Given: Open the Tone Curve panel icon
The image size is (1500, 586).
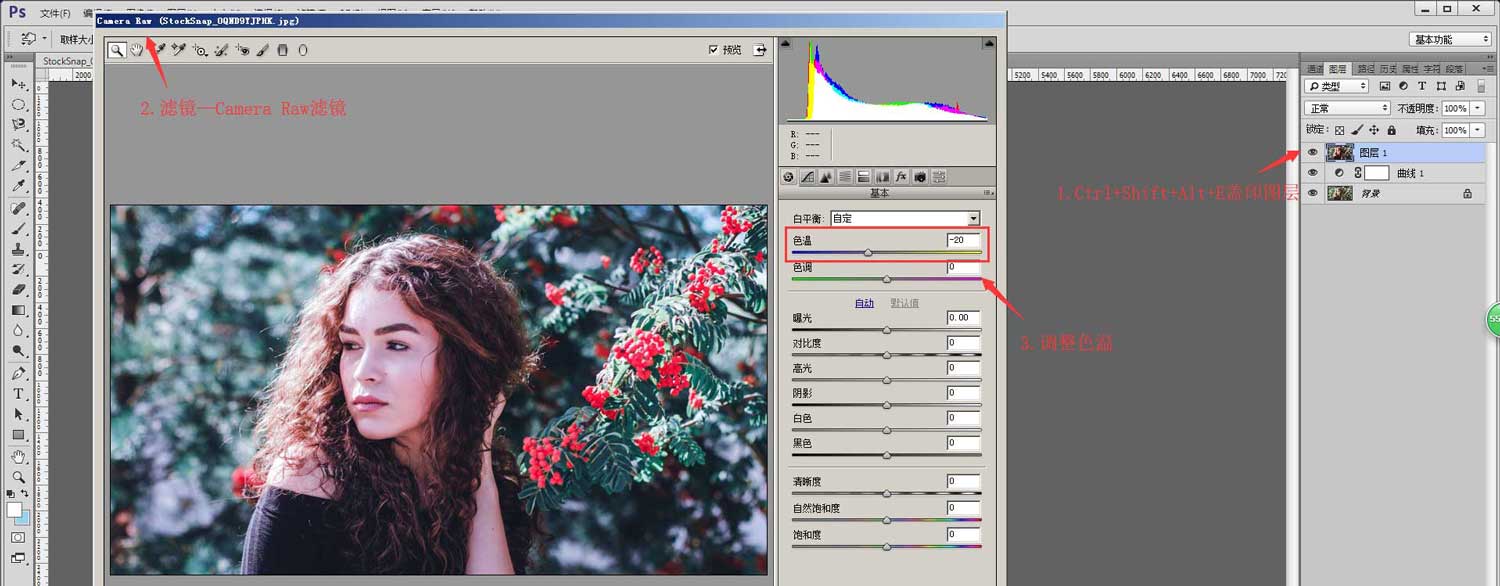Looking at the screenshot, I should pos(807,176).
